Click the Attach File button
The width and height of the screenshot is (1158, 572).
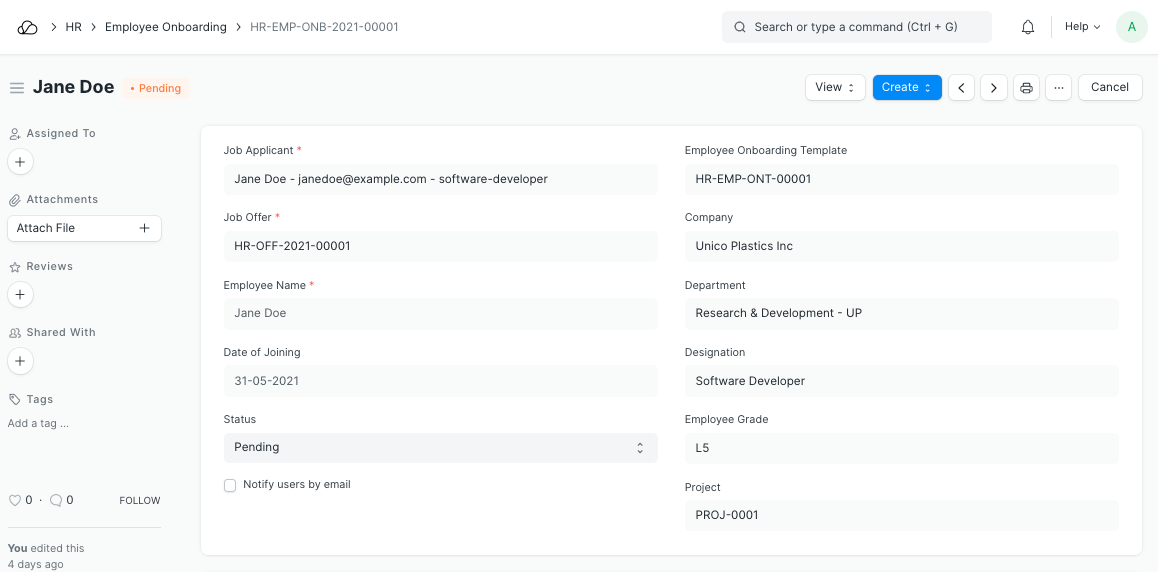(x=84, y=228)
